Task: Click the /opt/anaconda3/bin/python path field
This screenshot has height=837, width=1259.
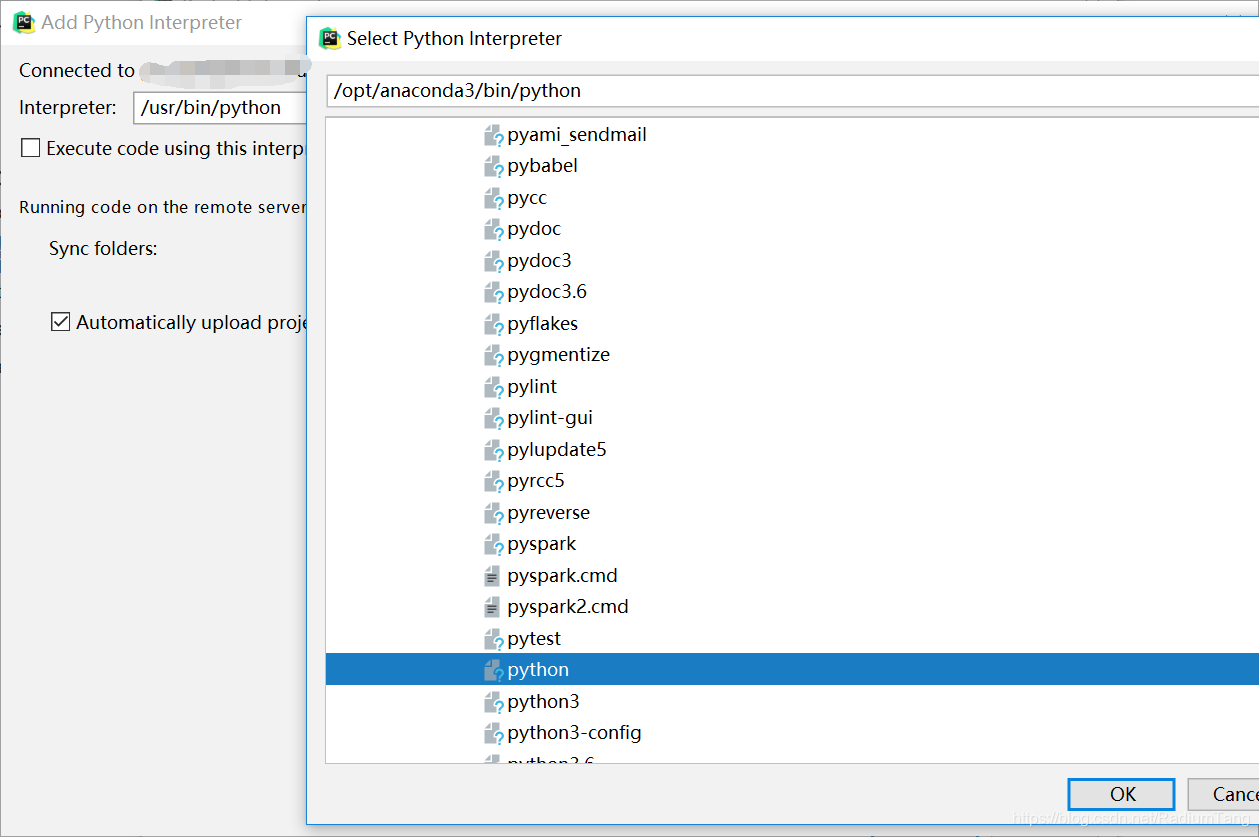Action: (792, 90)
